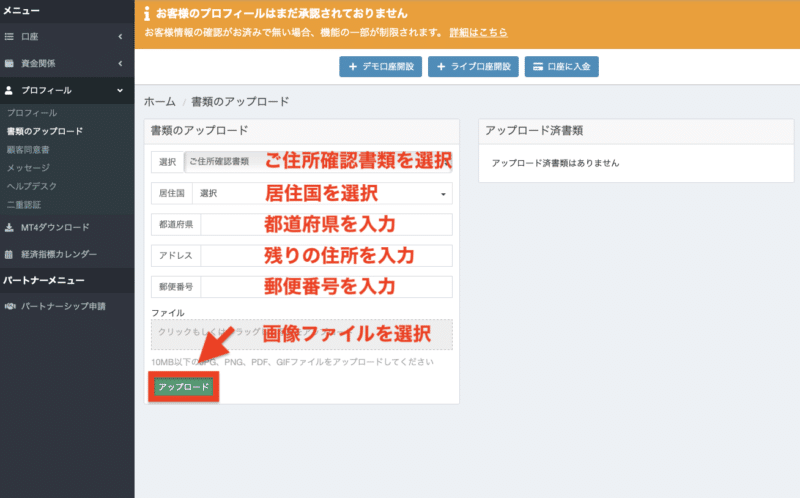This screenshot has width=800, height=498.
Task: Click the 経済指標カレンダー calendar icon
Action: click(x=9, y=254)
